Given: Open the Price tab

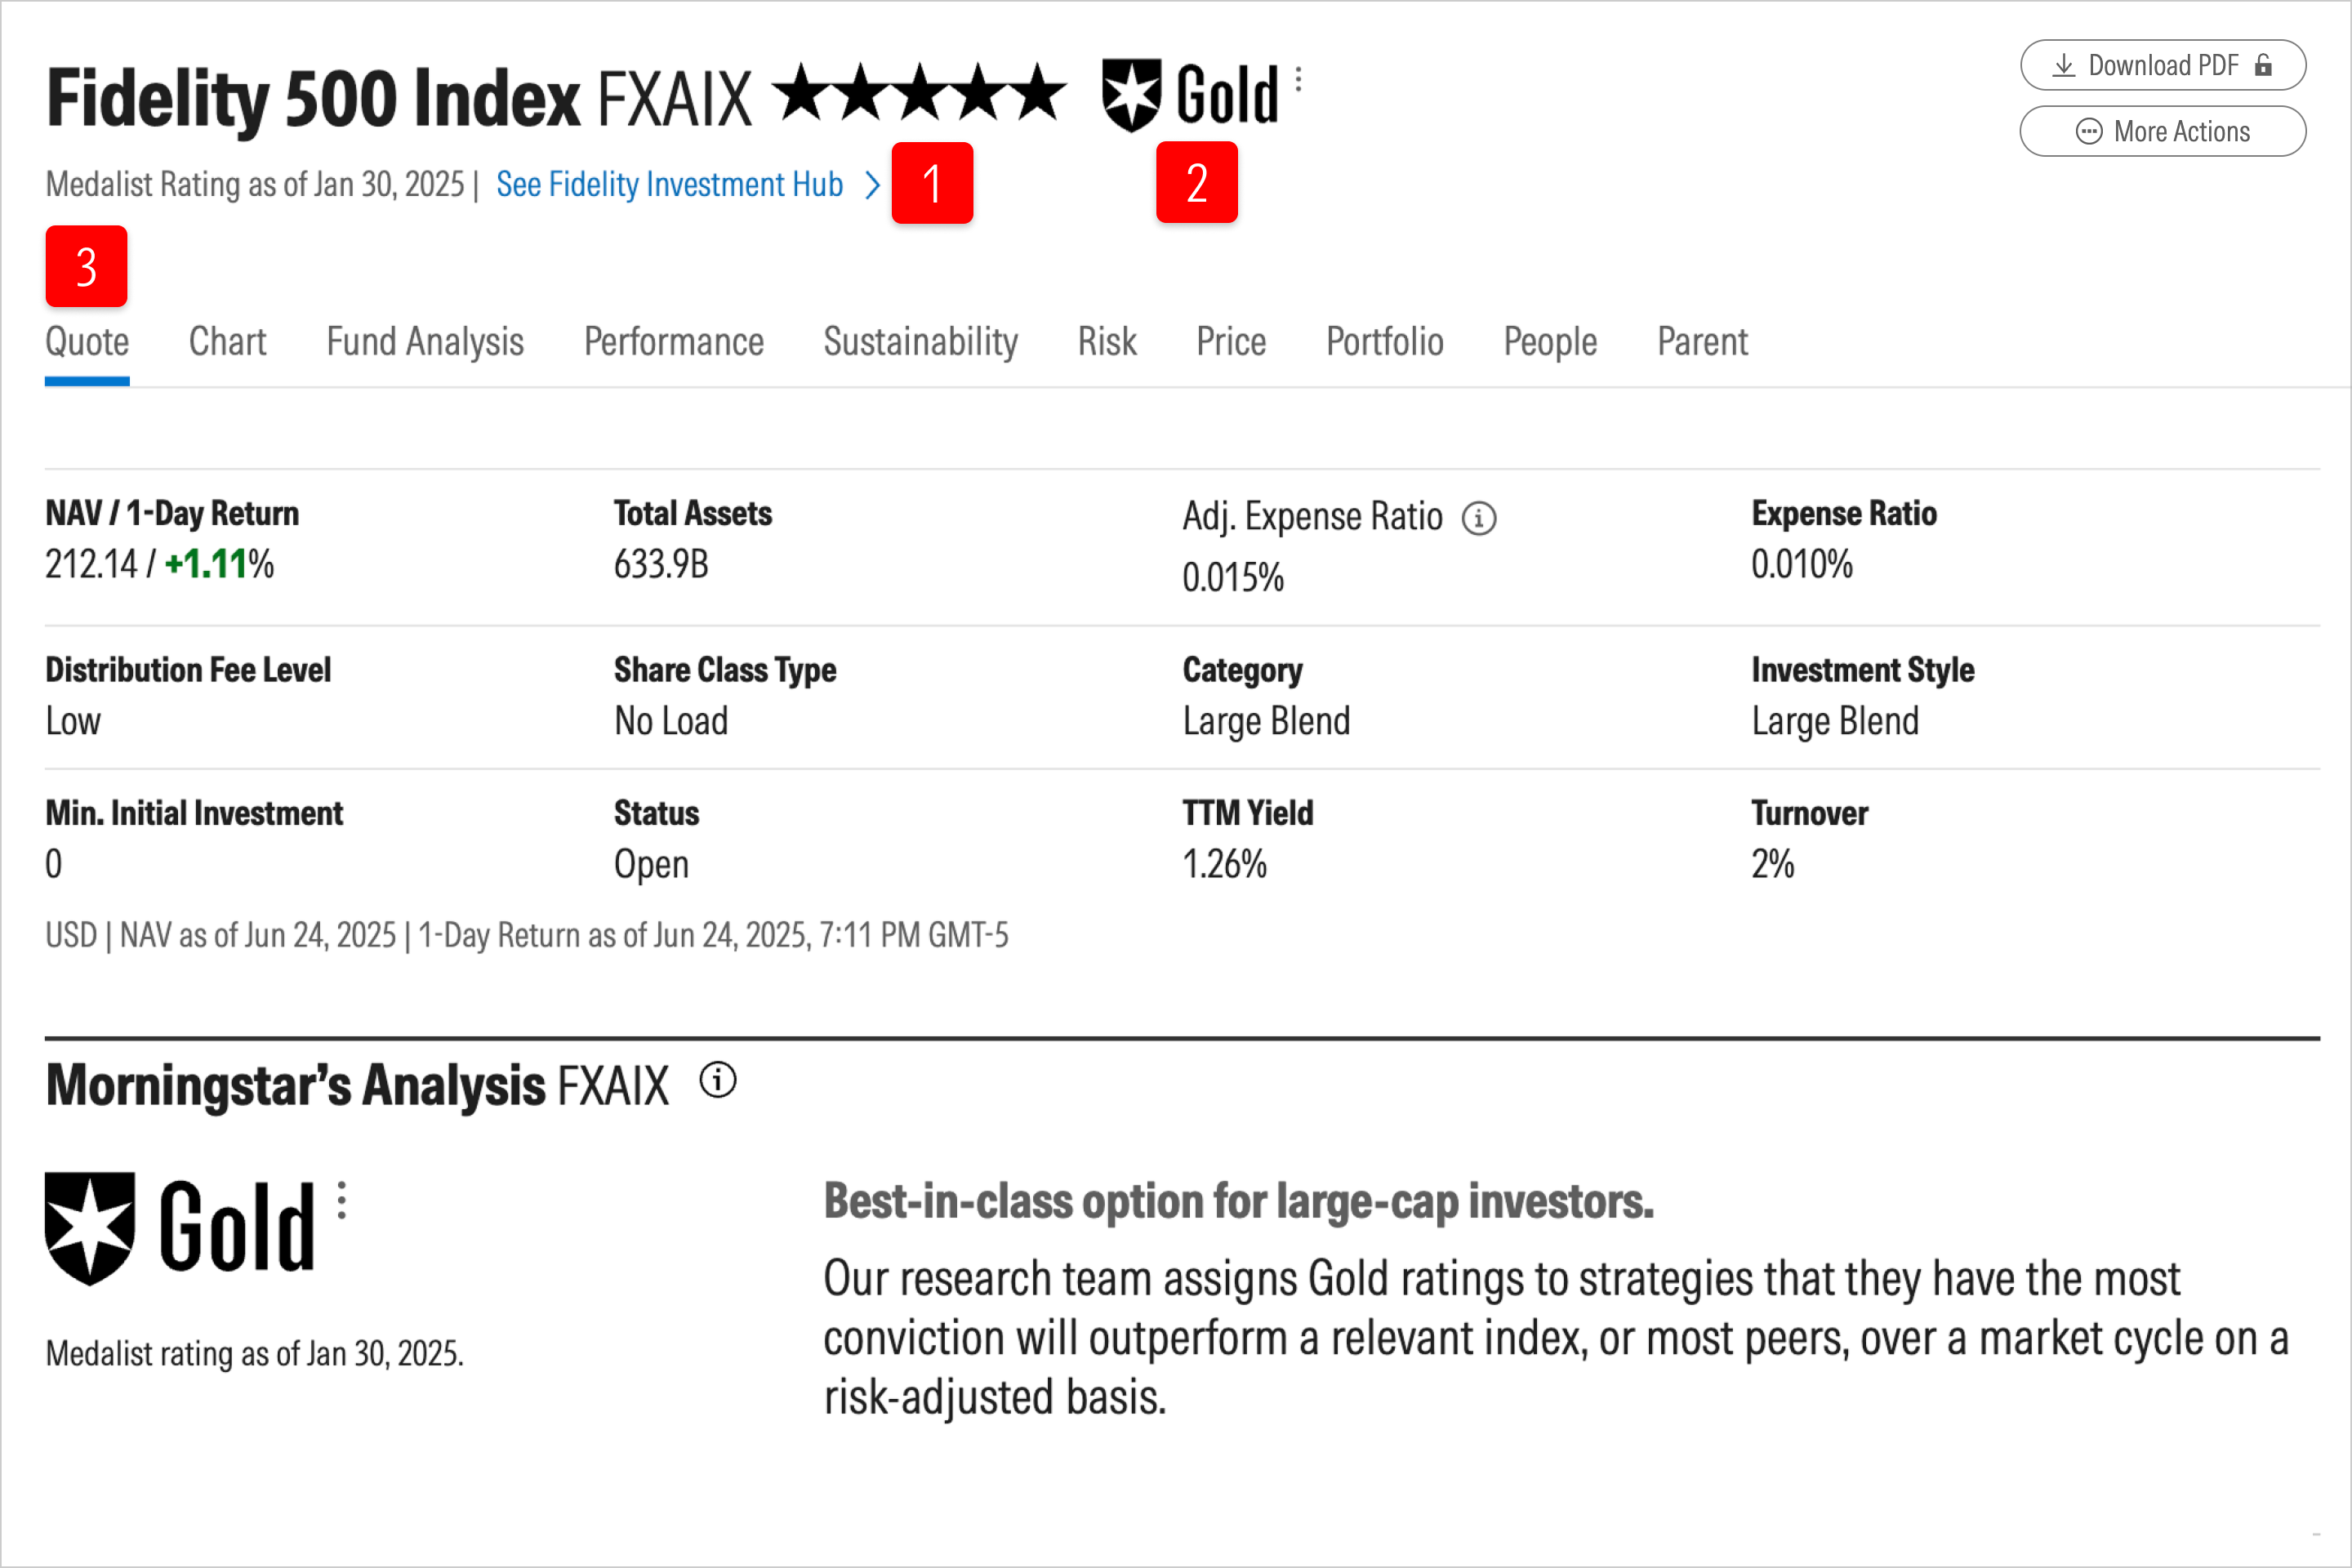Looking at the screenshot, I should 1231,342.
